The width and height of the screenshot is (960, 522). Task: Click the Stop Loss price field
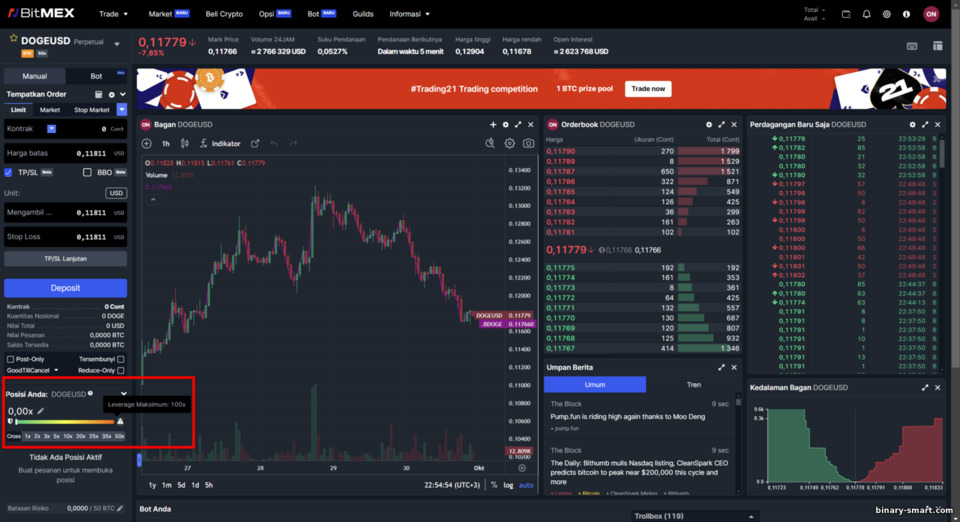pyautogui.click(x=66, y=237)
